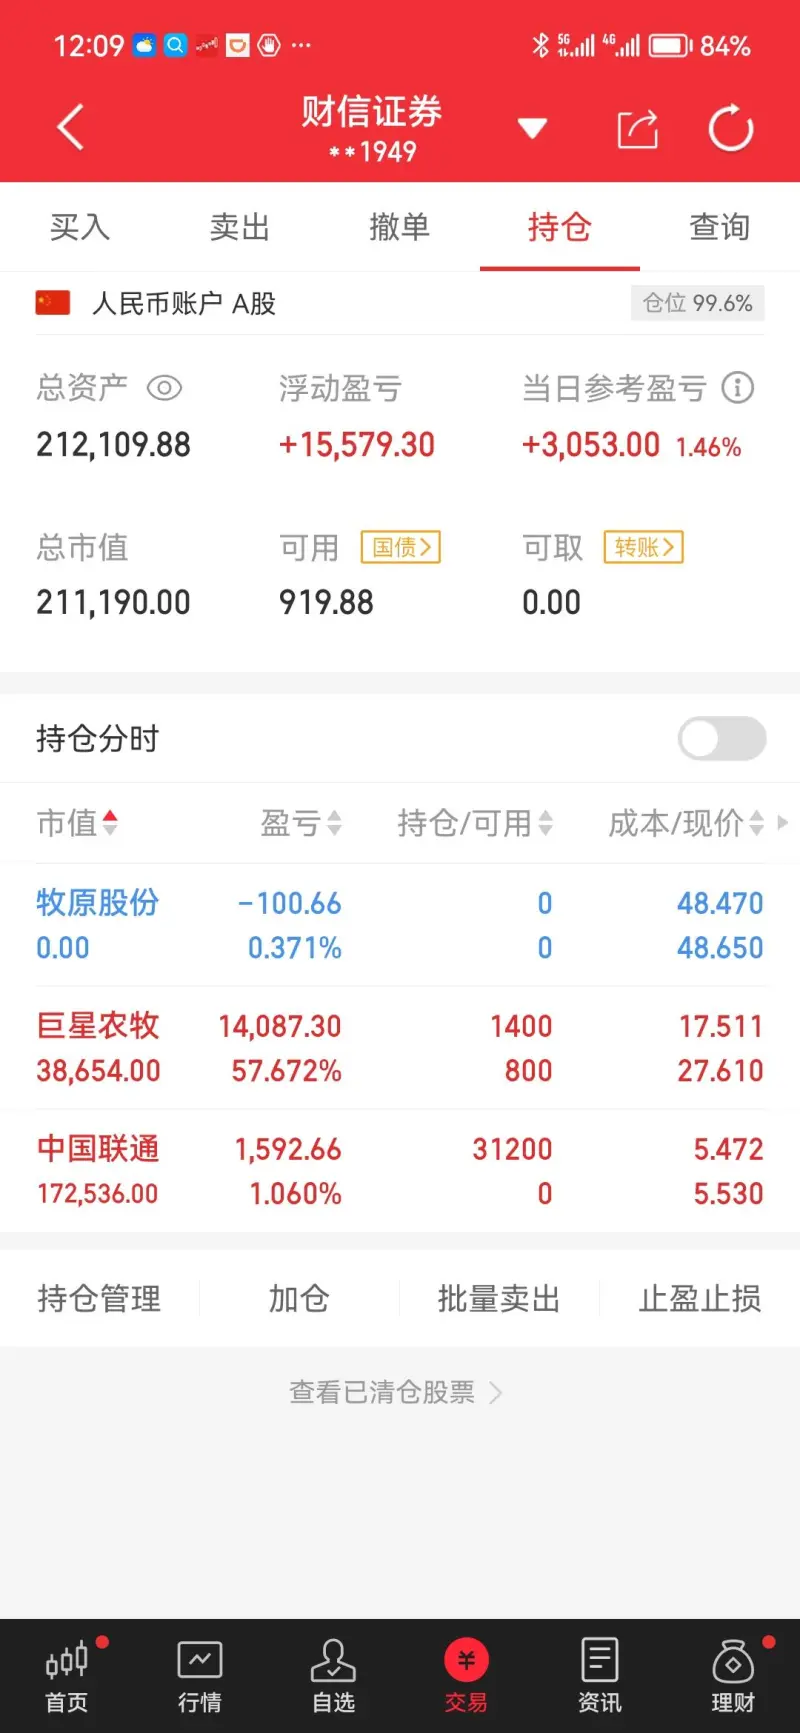Screen dimensions: 800x1733
Task: Switch to the 买入 tab
Action: (x=80, y=227)
